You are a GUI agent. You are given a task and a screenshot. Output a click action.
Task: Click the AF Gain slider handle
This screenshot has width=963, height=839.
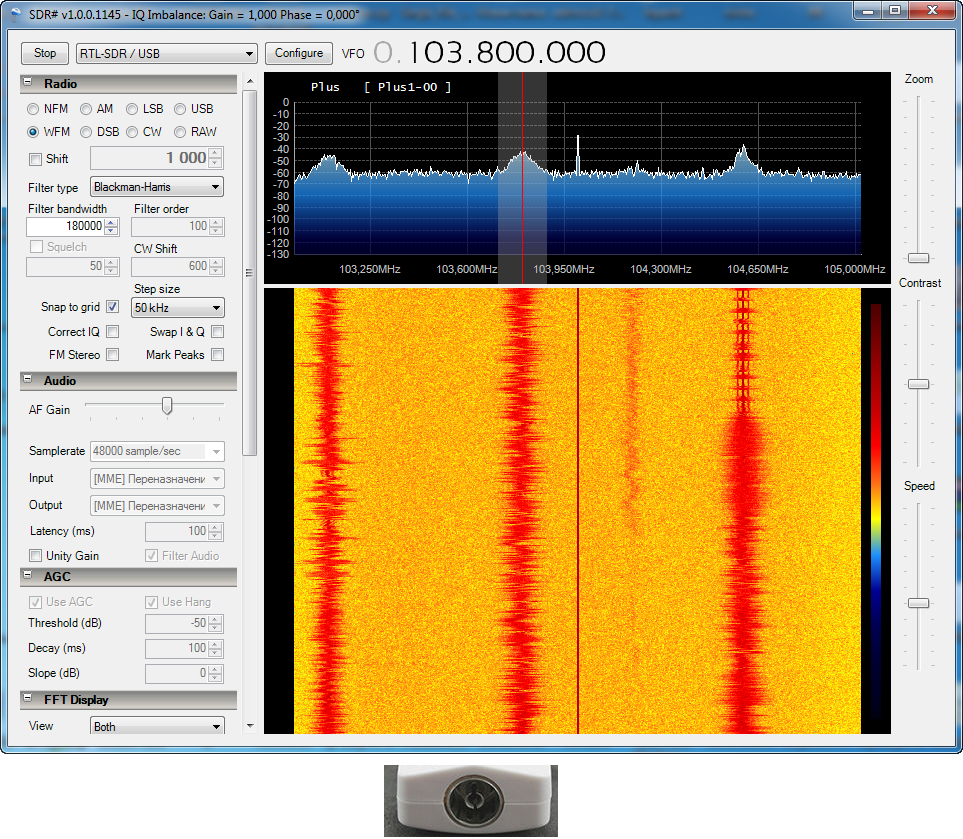pos(167,405)
